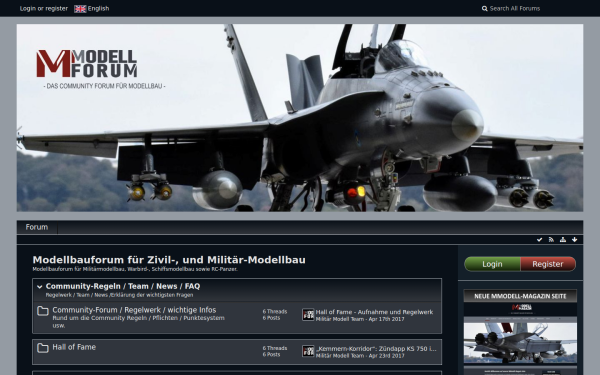
Task: Click the red Register button
Action: pos(548,264)
